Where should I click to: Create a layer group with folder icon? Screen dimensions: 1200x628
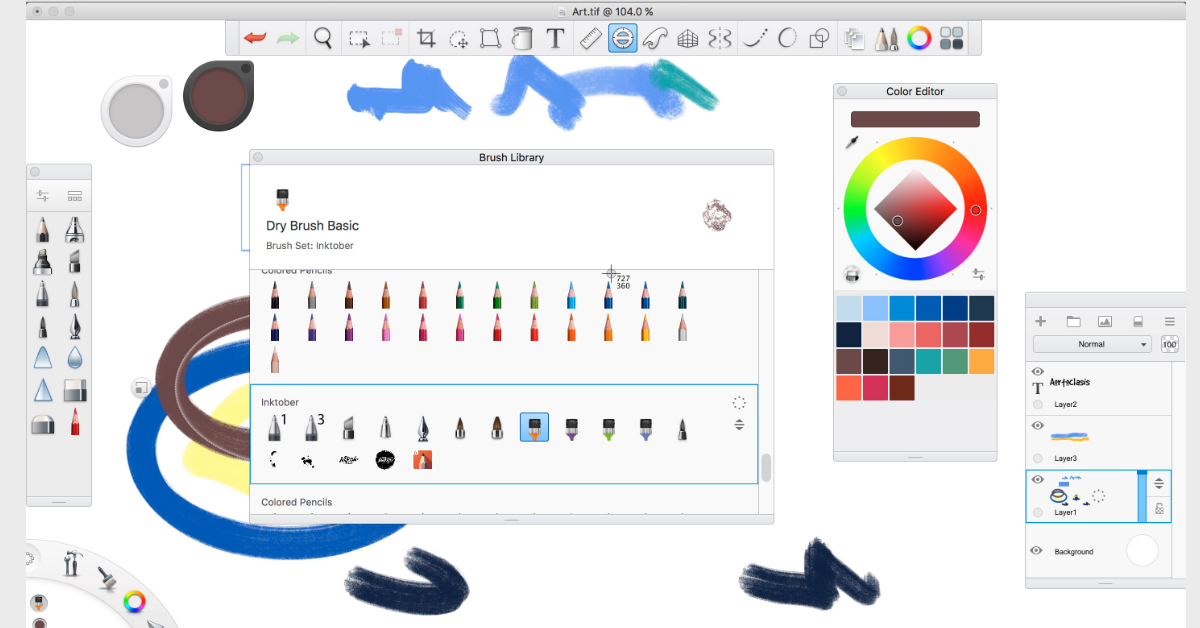click(x=1073, y=321)
